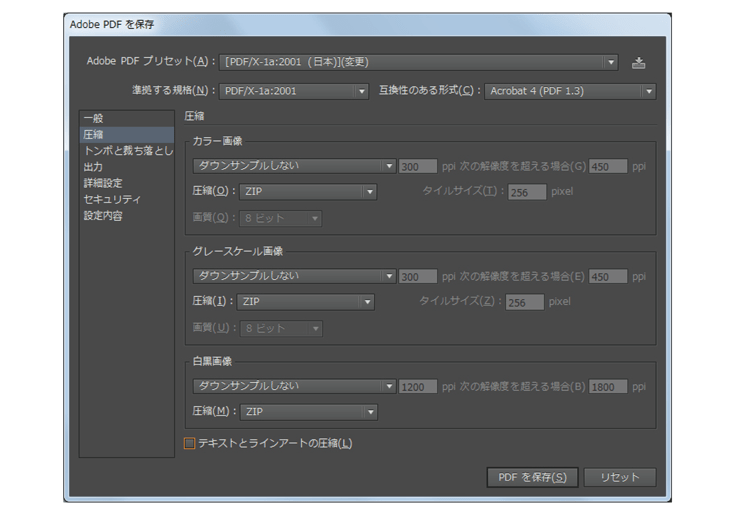The height and width of the screenshot is (515, 735).
Task: Click the カラー画像 300 ppi field
Action: [418, 166]
